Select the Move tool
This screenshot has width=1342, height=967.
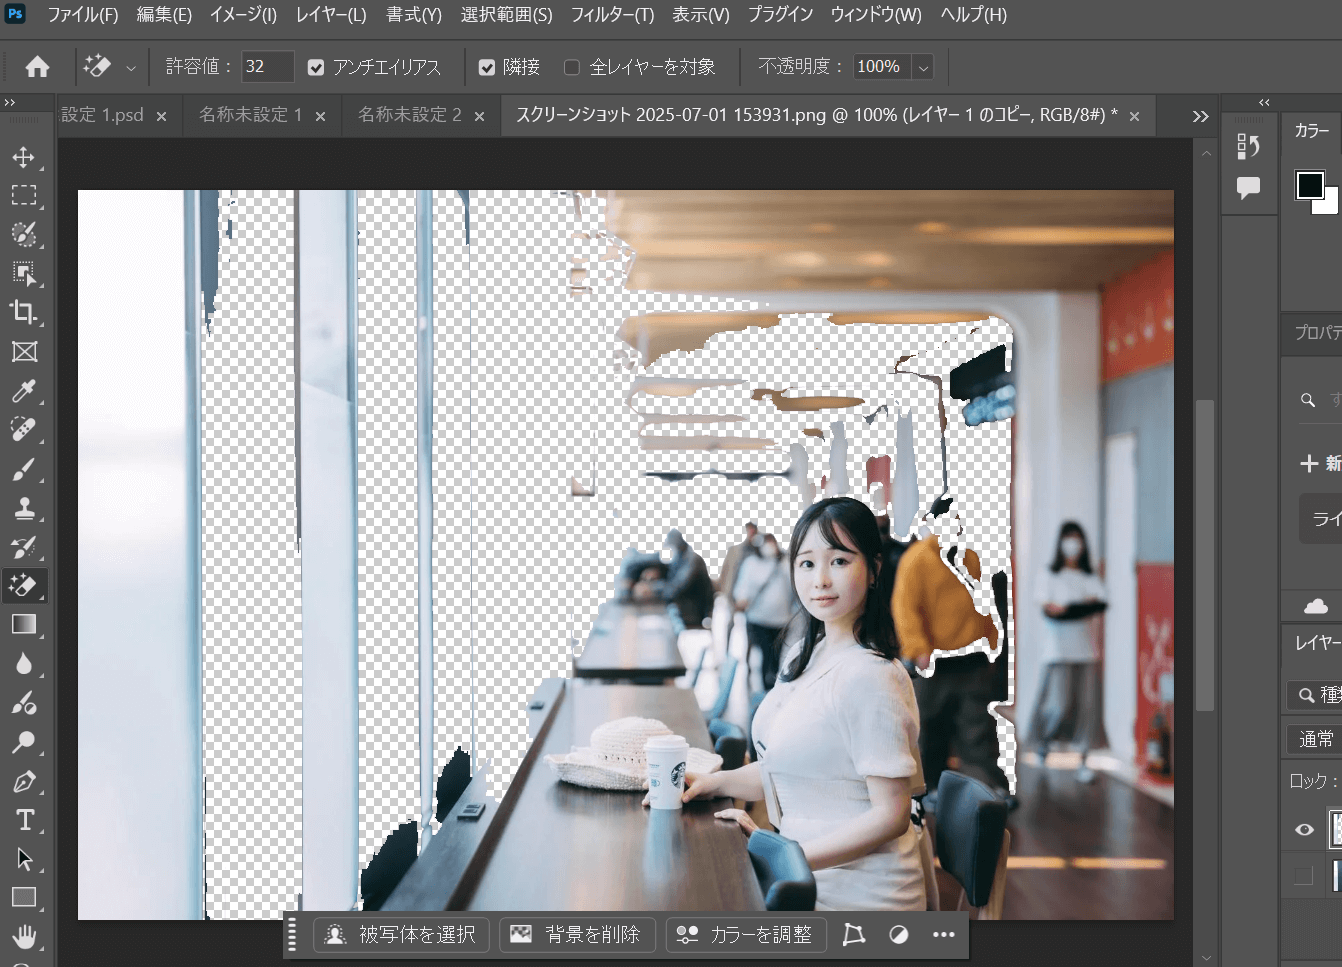coord(24,157)
